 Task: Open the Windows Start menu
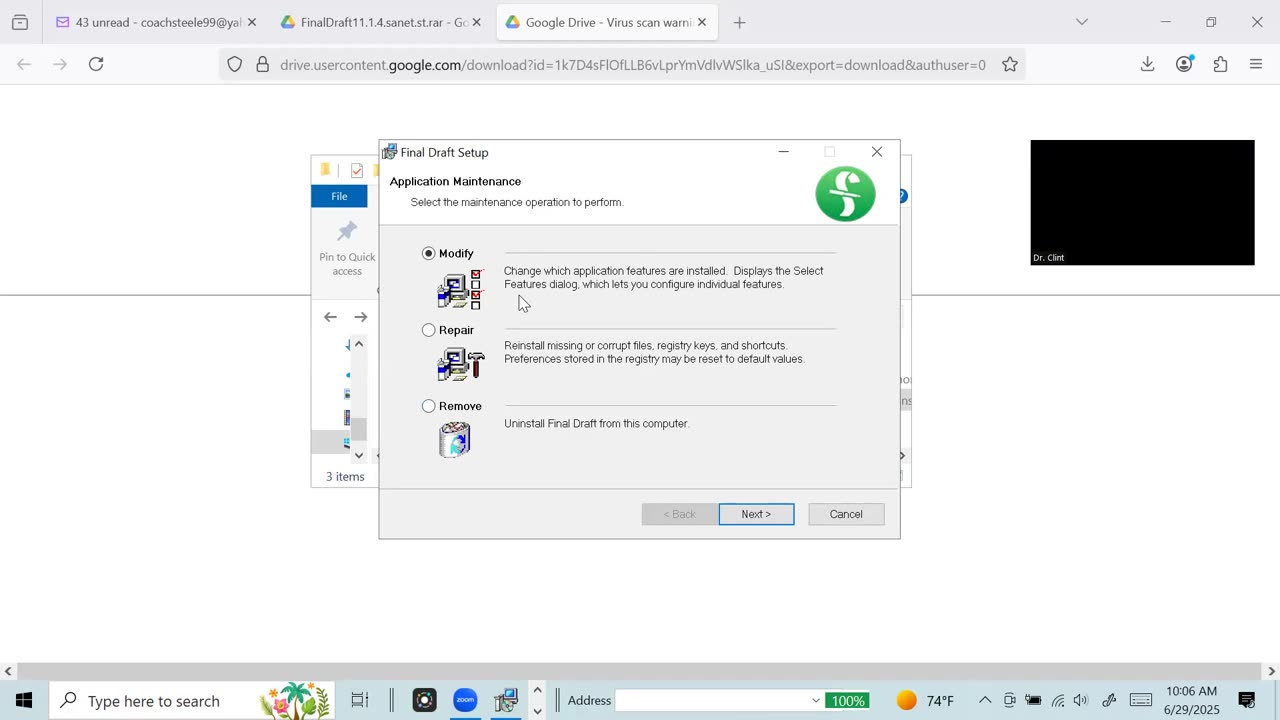24,700
